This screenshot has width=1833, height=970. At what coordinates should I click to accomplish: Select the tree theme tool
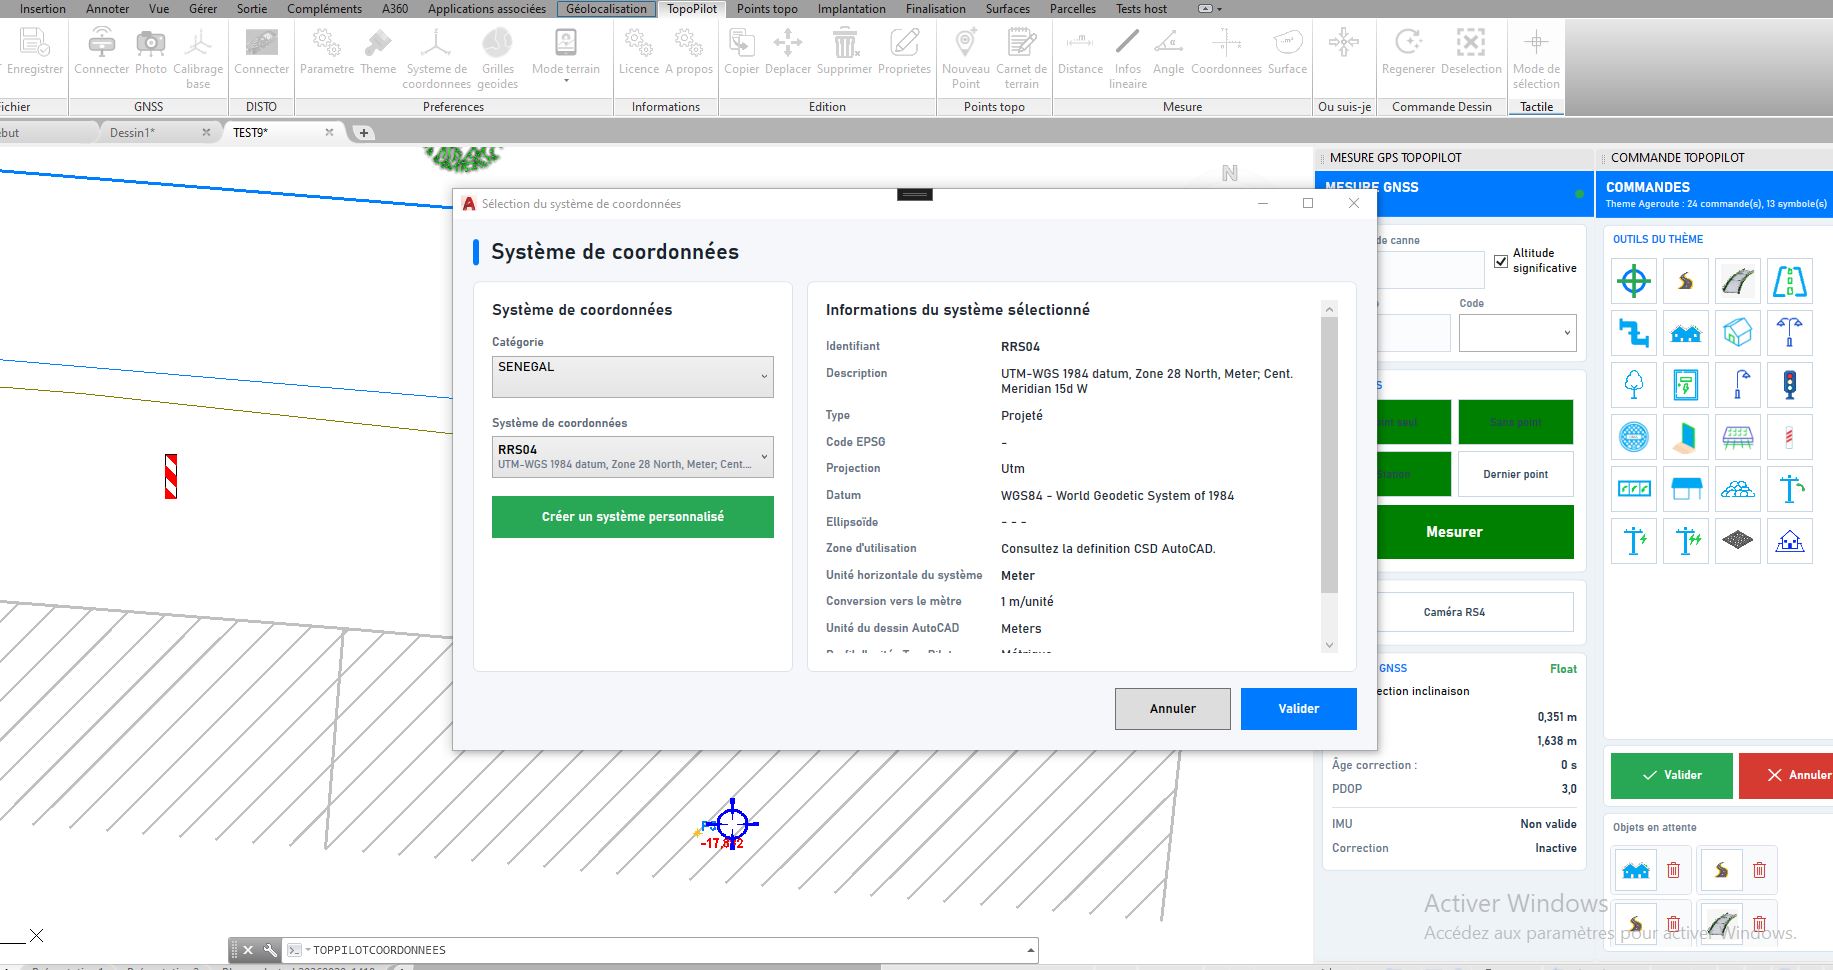(1634, 385)
